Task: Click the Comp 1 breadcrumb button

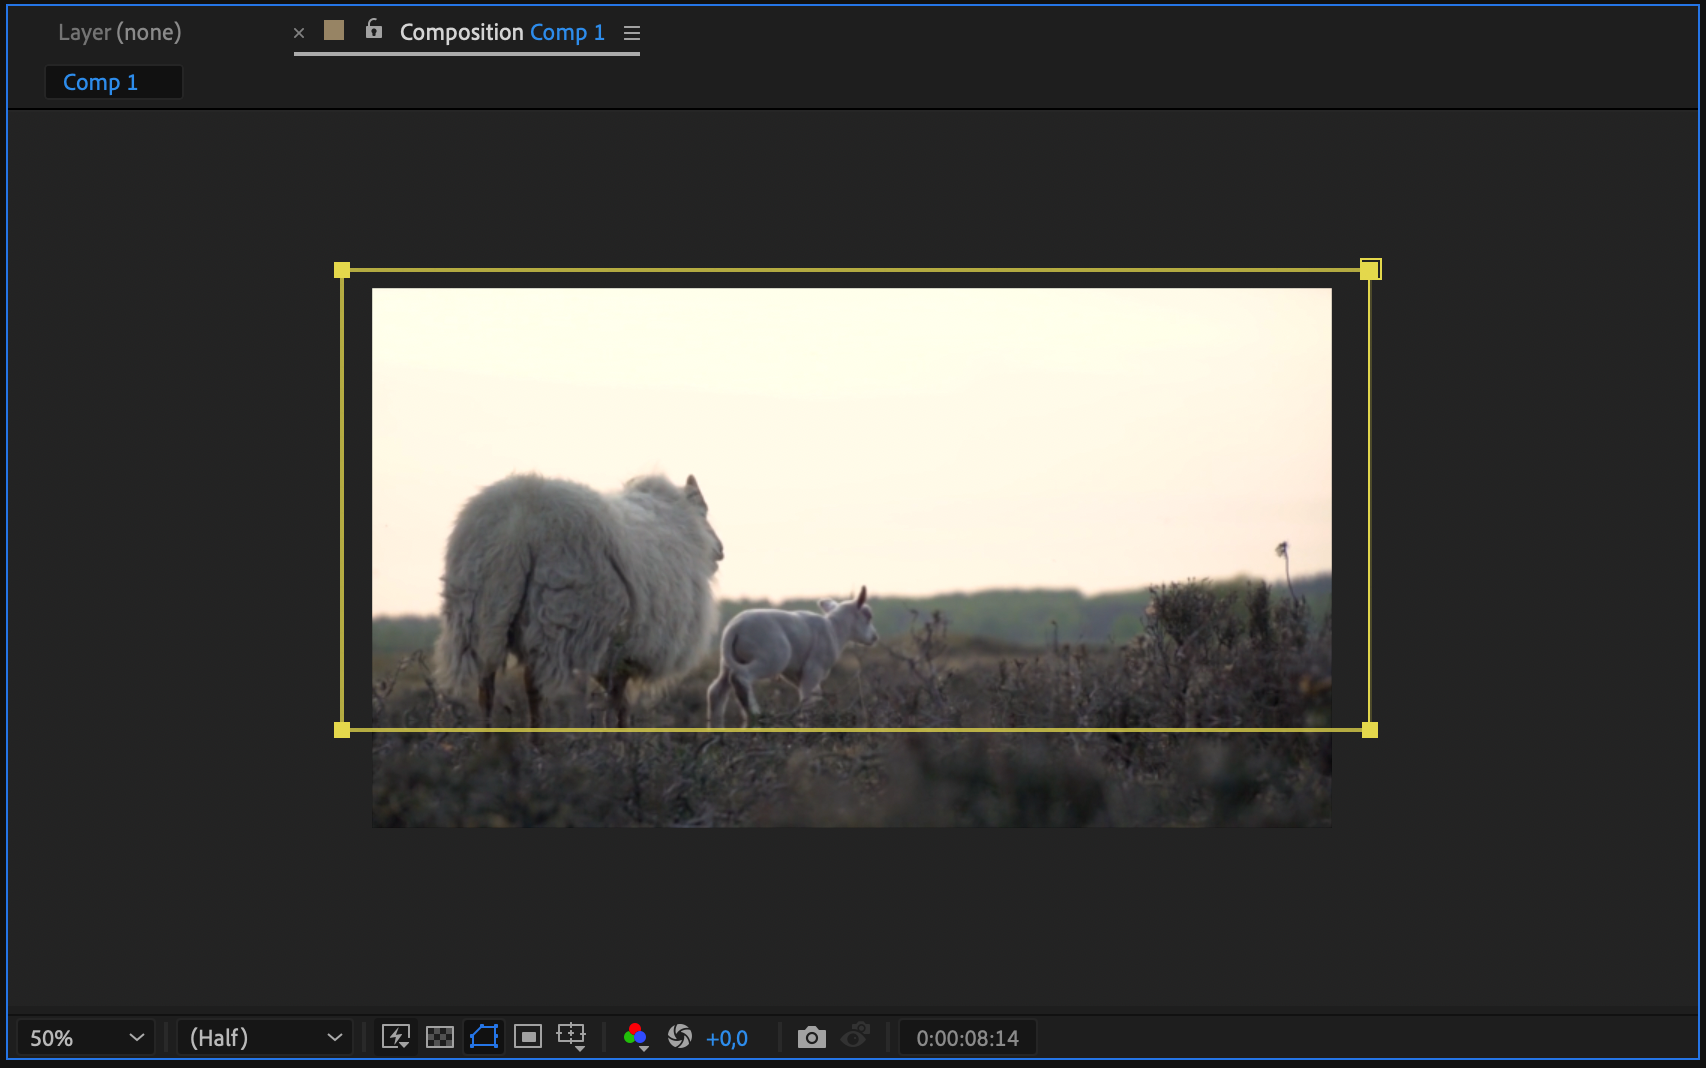Action: click(101, 82)
